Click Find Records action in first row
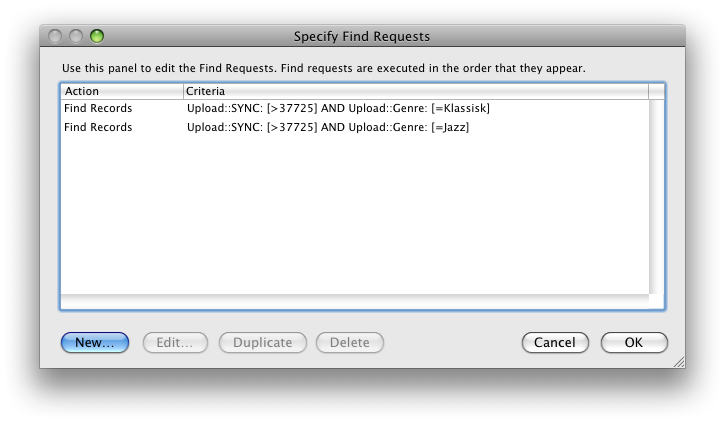Image resolution: width=725 pixels, height=423 pixels. [x=98, y=108]
